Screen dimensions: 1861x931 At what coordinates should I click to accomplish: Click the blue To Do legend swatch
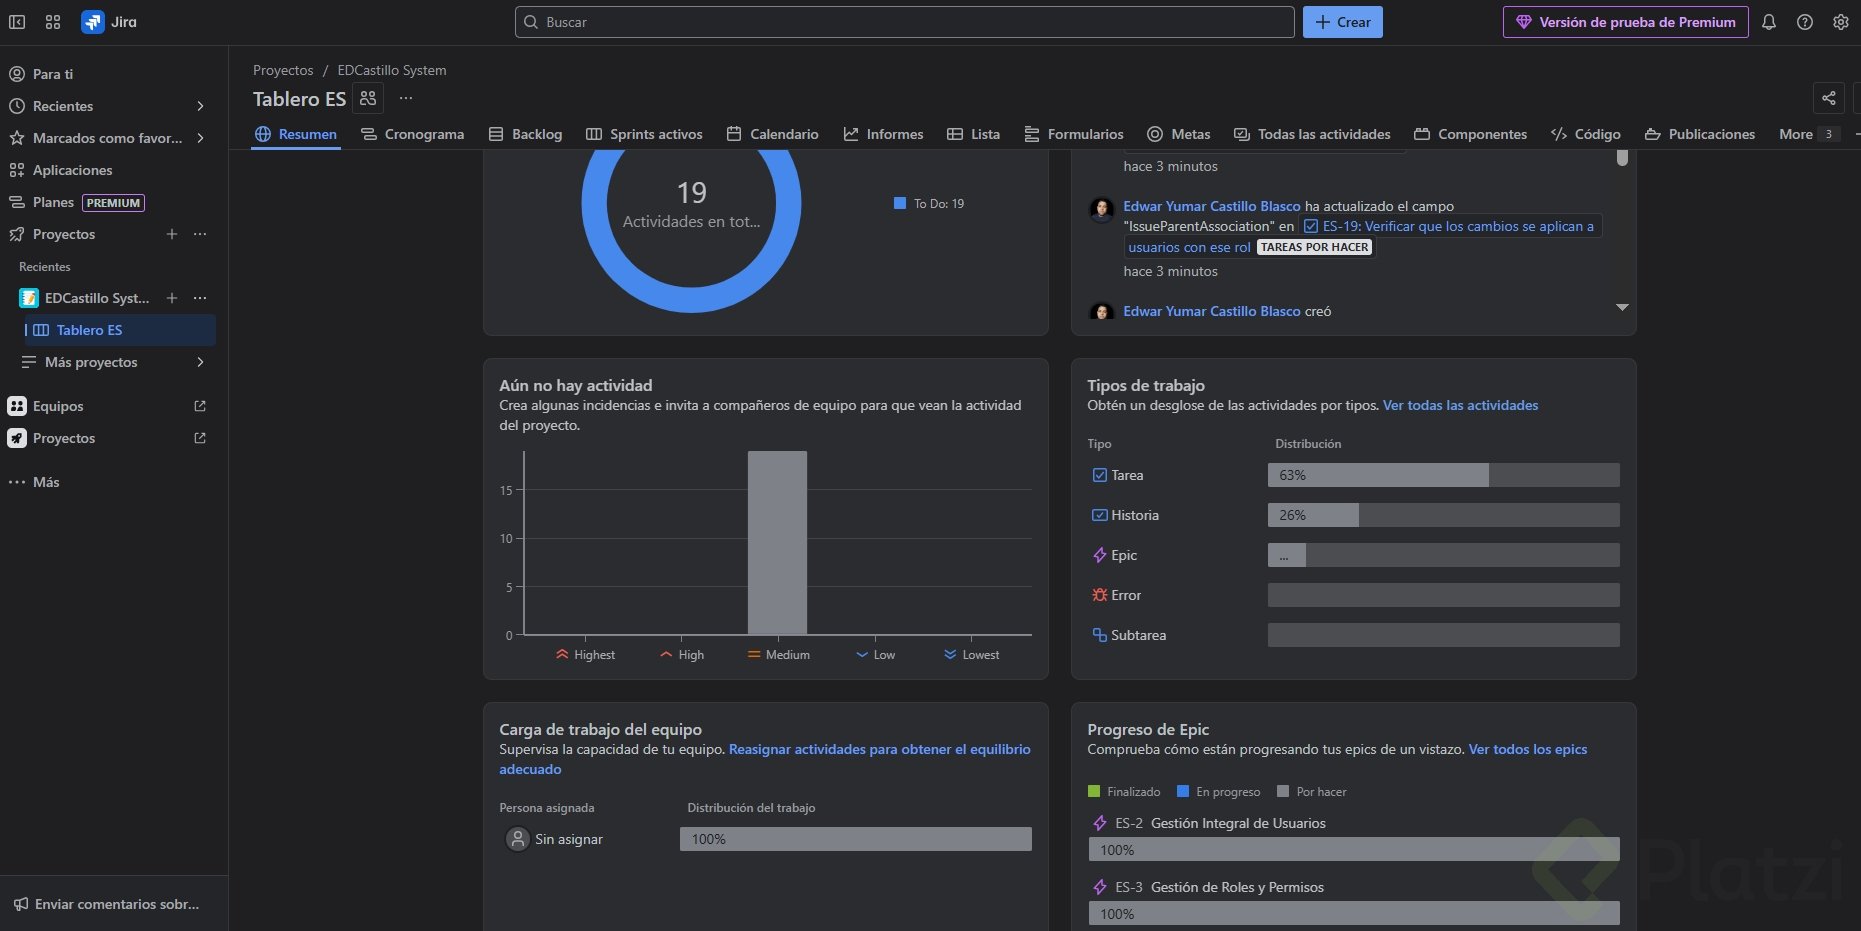(900, 203)
